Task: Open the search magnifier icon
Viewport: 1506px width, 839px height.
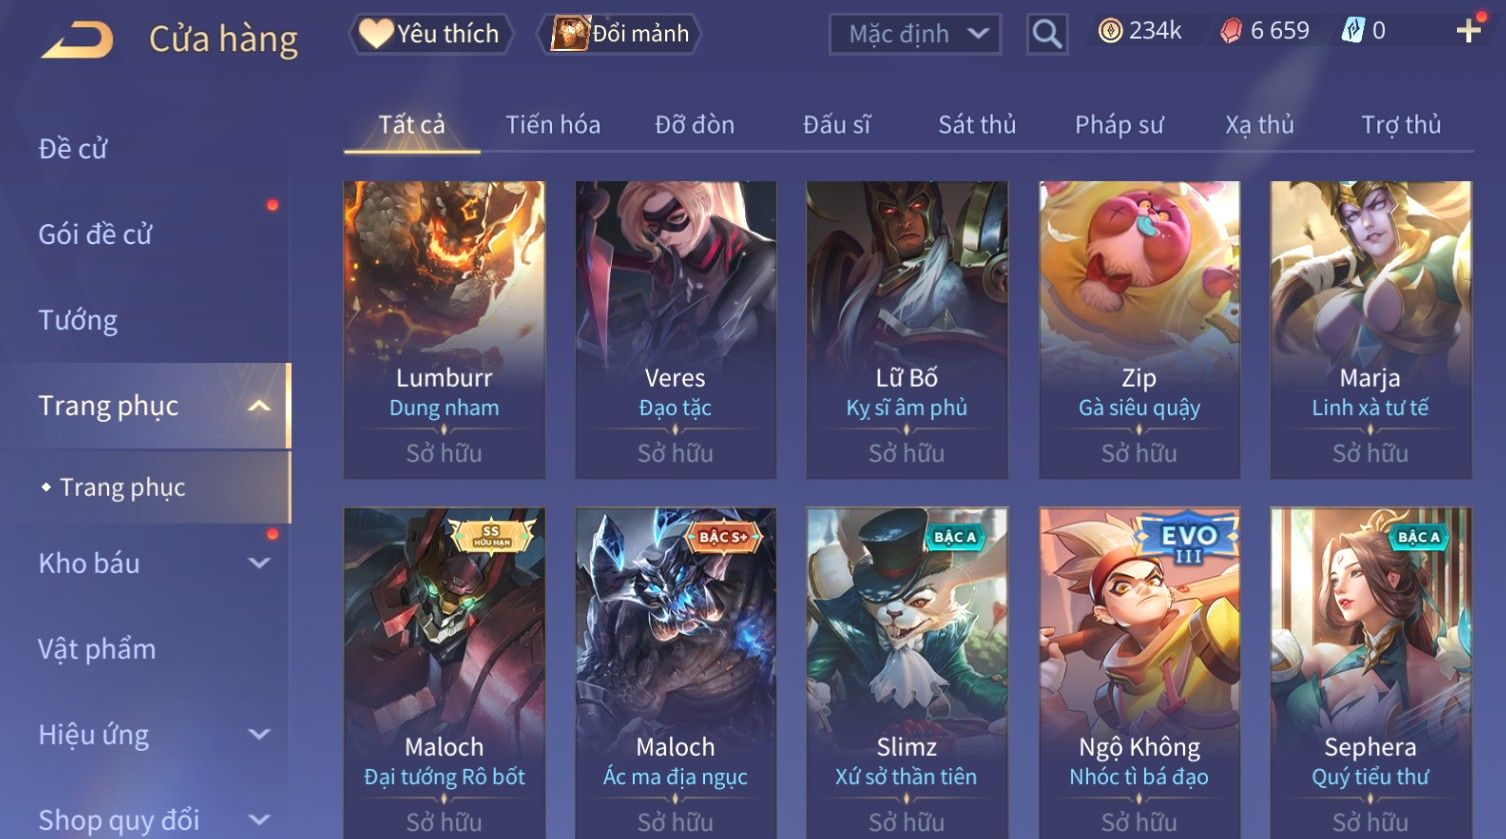Action: (1047, 34)
